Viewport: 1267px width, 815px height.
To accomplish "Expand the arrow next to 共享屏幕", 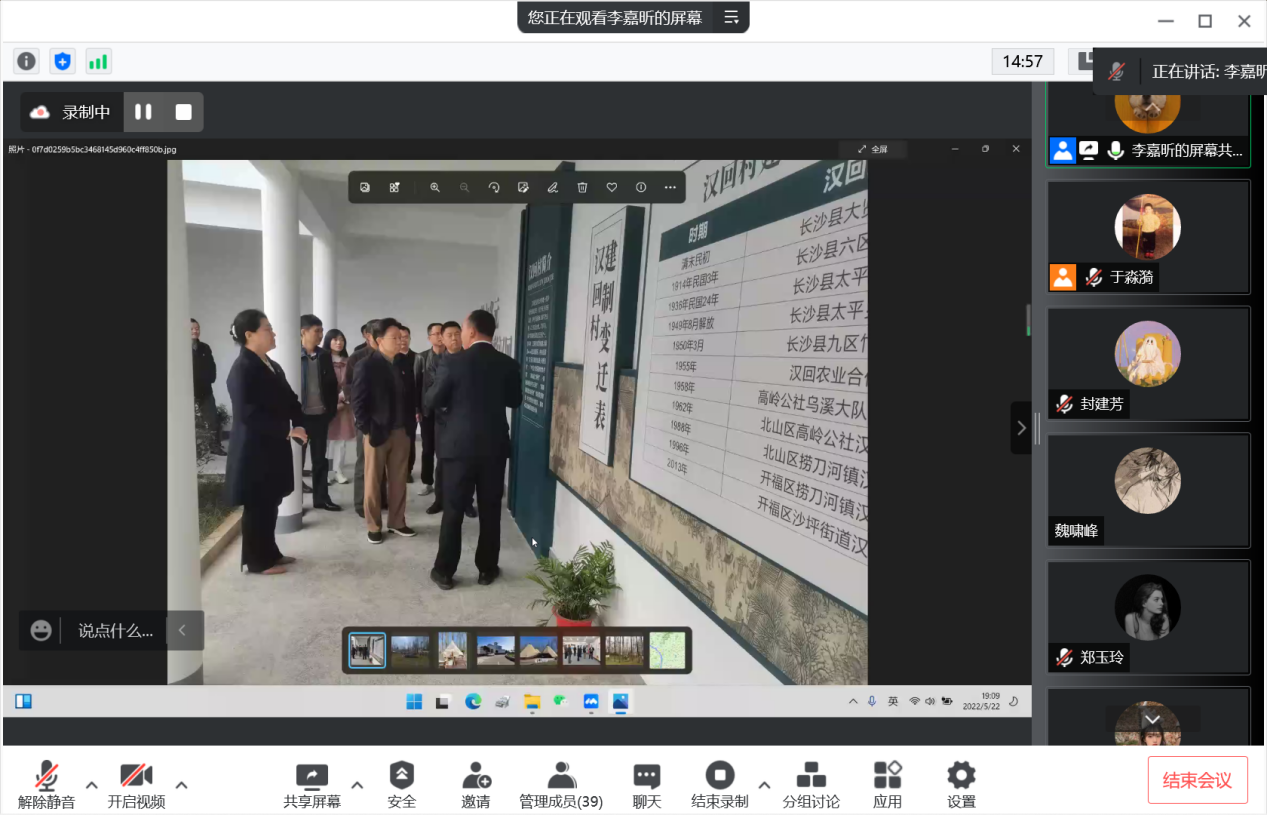I will point(357,785).
